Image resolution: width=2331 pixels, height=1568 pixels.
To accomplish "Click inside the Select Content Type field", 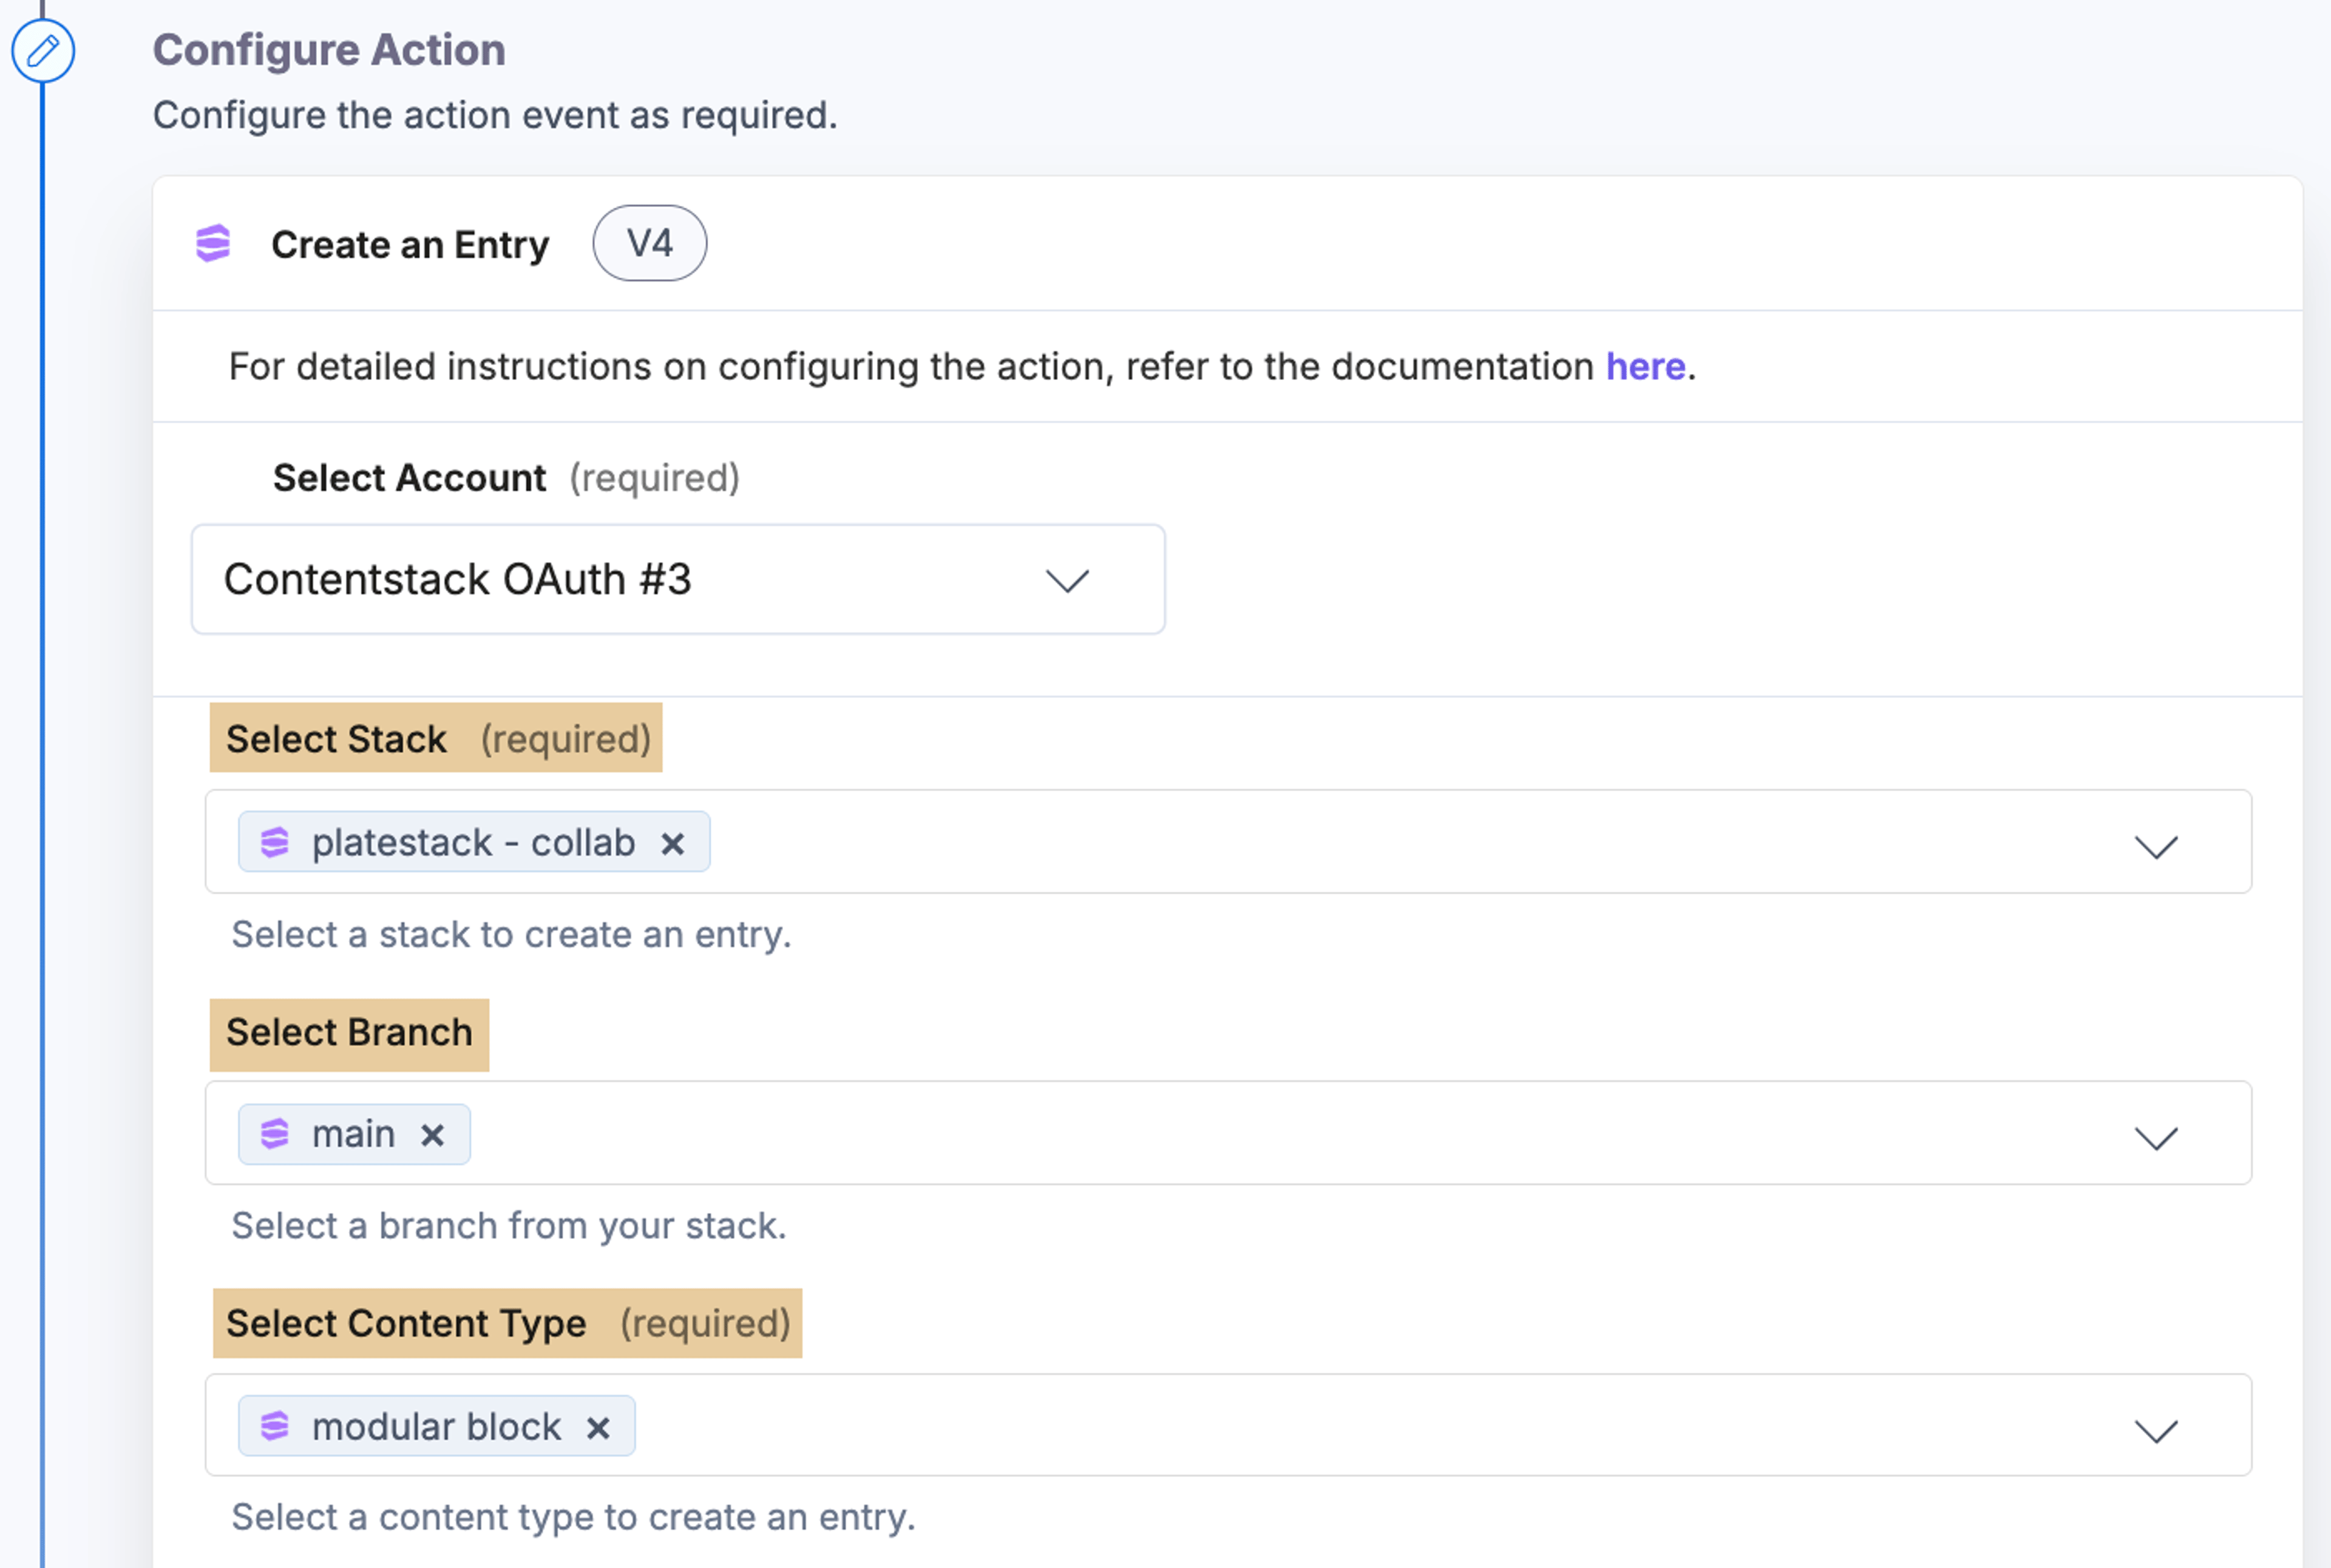I will click(1228, 1425).
